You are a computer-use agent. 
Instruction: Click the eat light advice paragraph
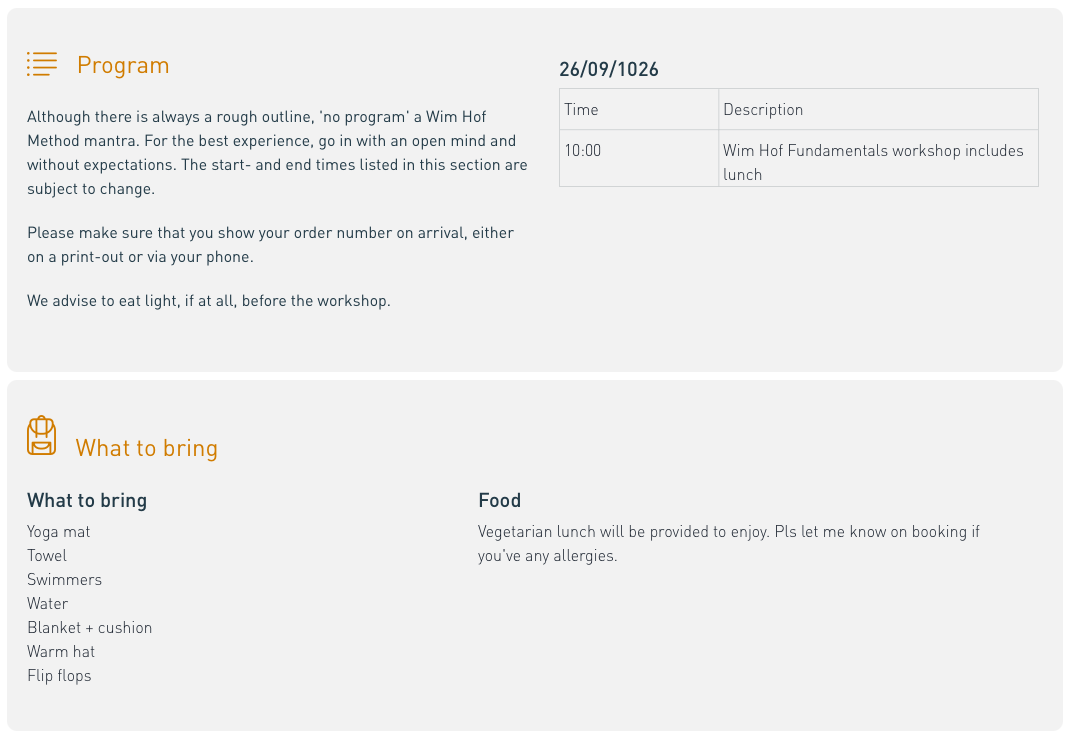(x=209, y=301)
